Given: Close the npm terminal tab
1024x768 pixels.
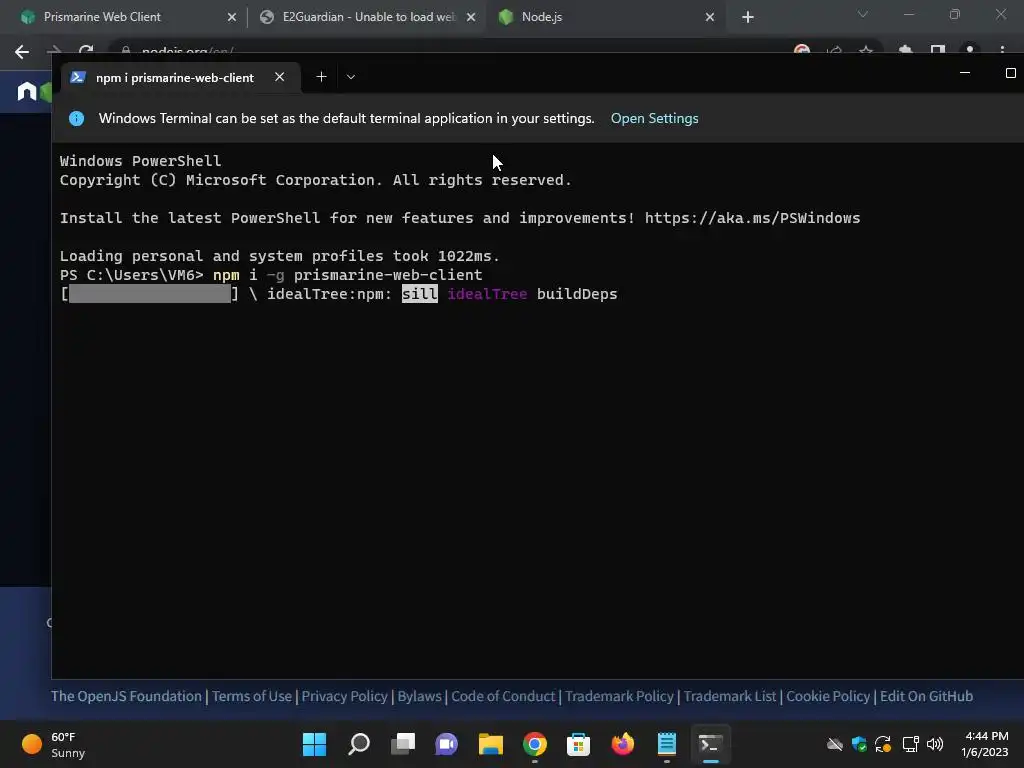Looking at the screenshot, I should click(280, 77).
